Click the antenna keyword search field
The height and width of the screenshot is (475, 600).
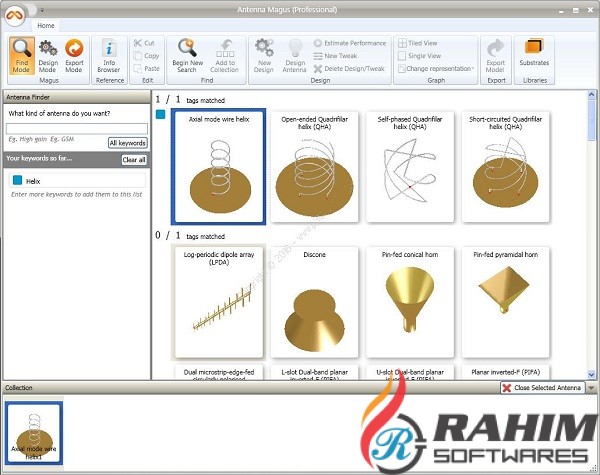click(77, 128)
